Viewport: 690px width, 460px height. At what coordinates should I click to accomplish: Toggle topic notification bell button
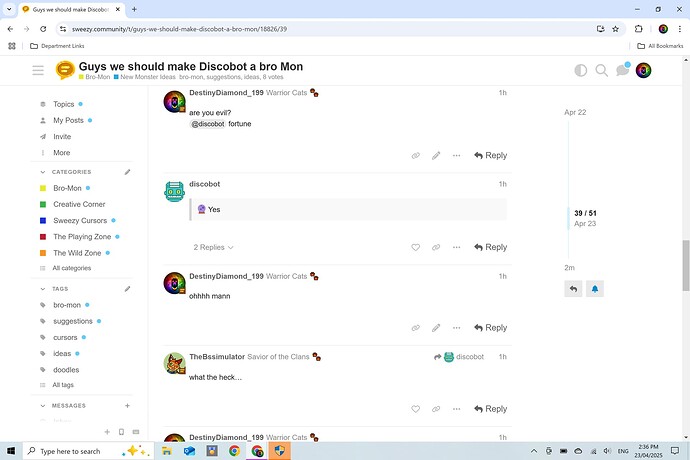point(595,289)
